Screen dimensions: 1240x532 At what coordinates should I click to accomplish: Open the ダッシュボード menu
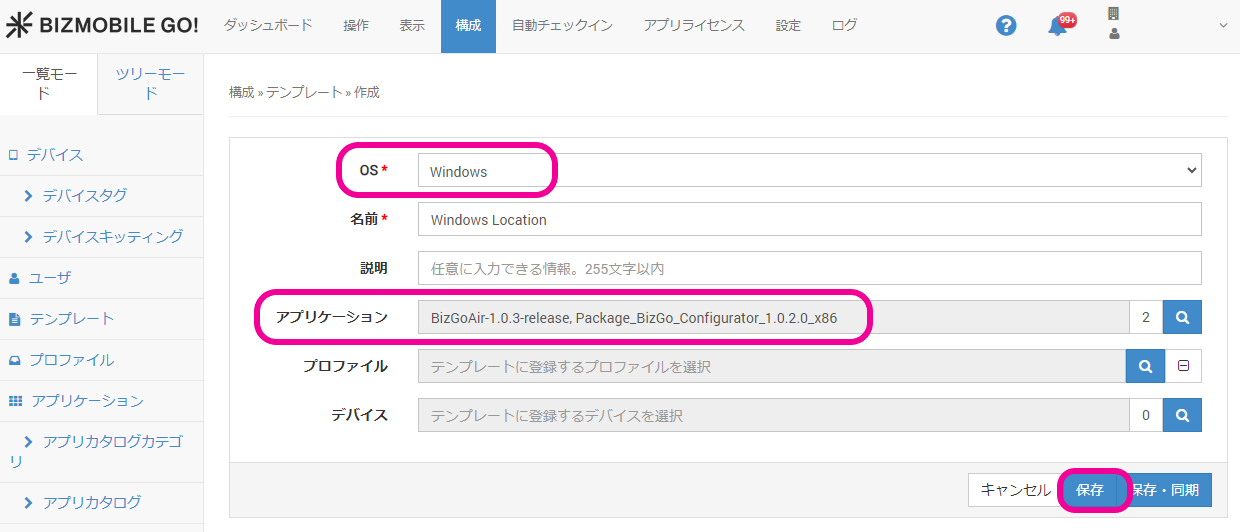(268, 26)
